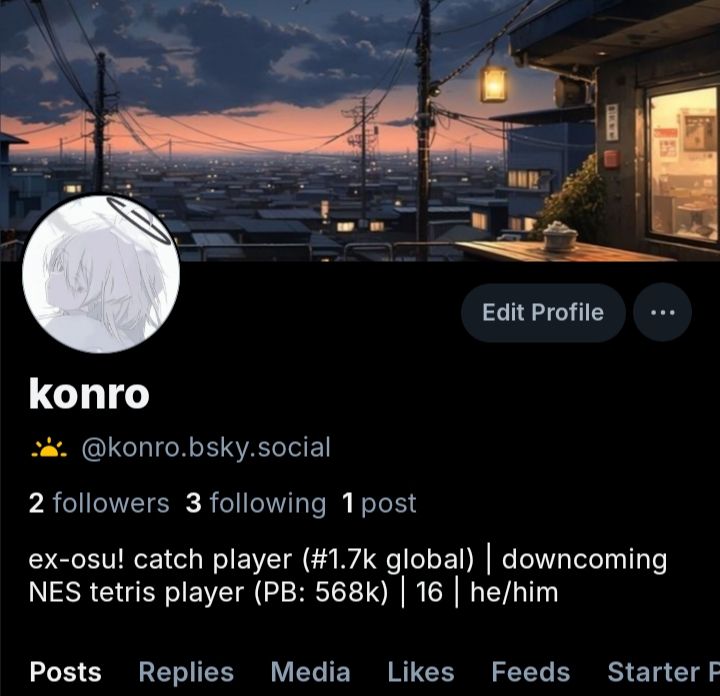This screenshot has width=720, height=696.
Task: Open the Replies tab
Action: (x=186, y=672)
